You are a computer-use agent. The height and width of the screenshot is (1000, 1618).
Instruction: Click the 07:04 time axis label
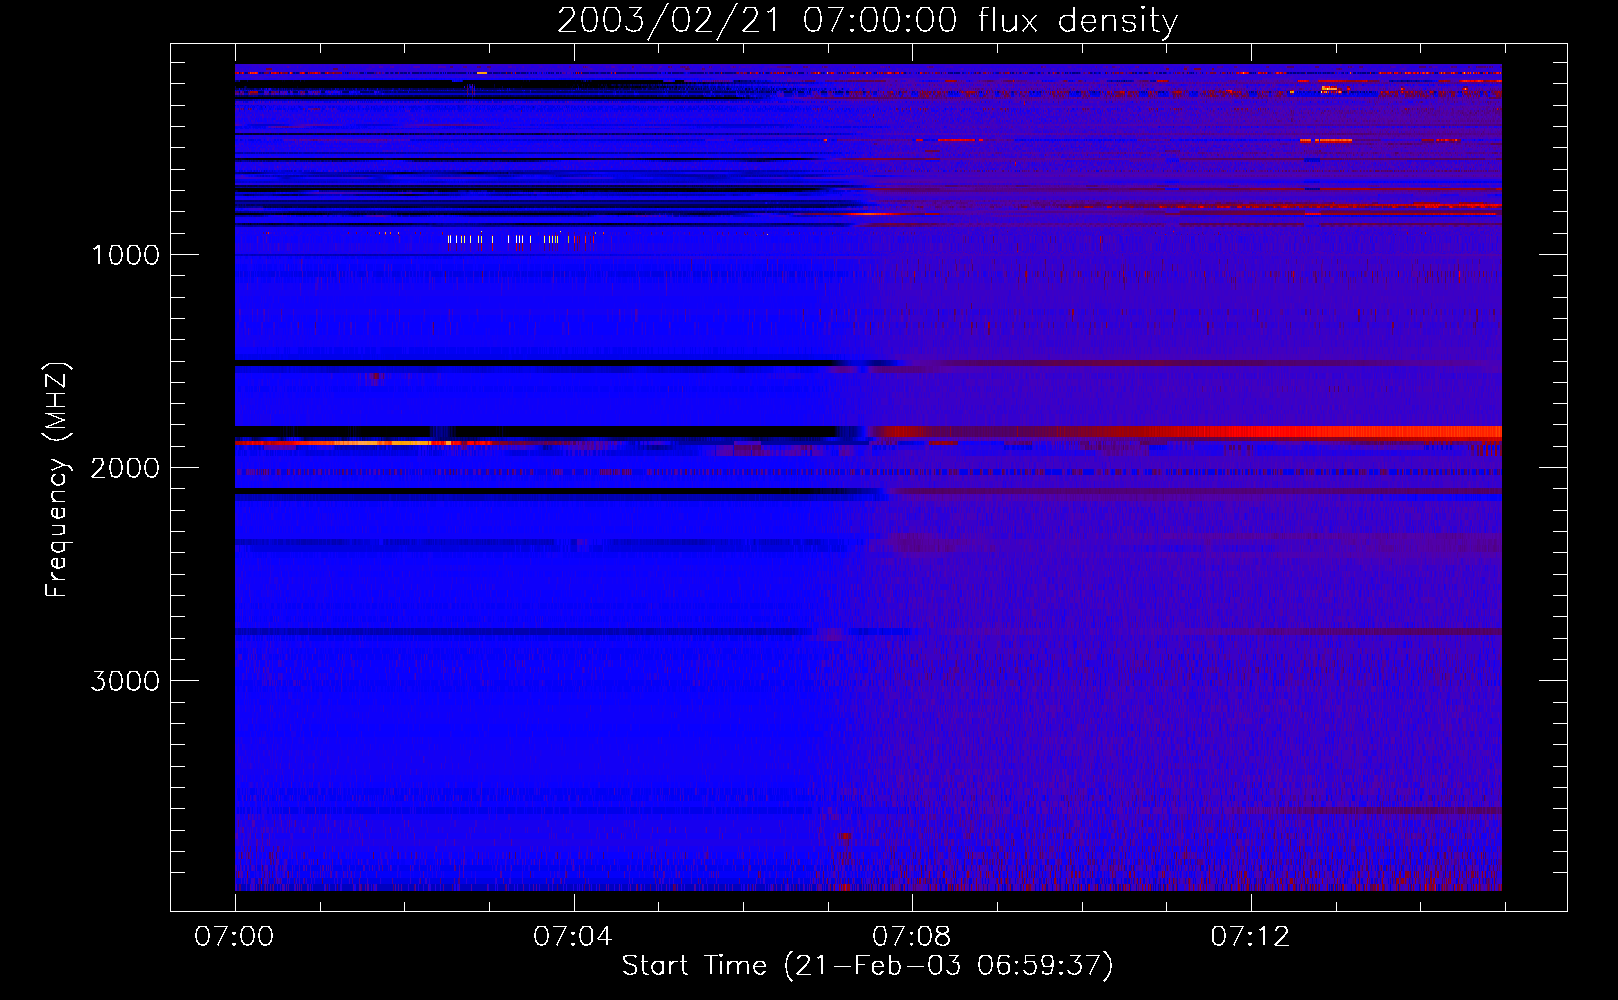[x=572, y=937]
